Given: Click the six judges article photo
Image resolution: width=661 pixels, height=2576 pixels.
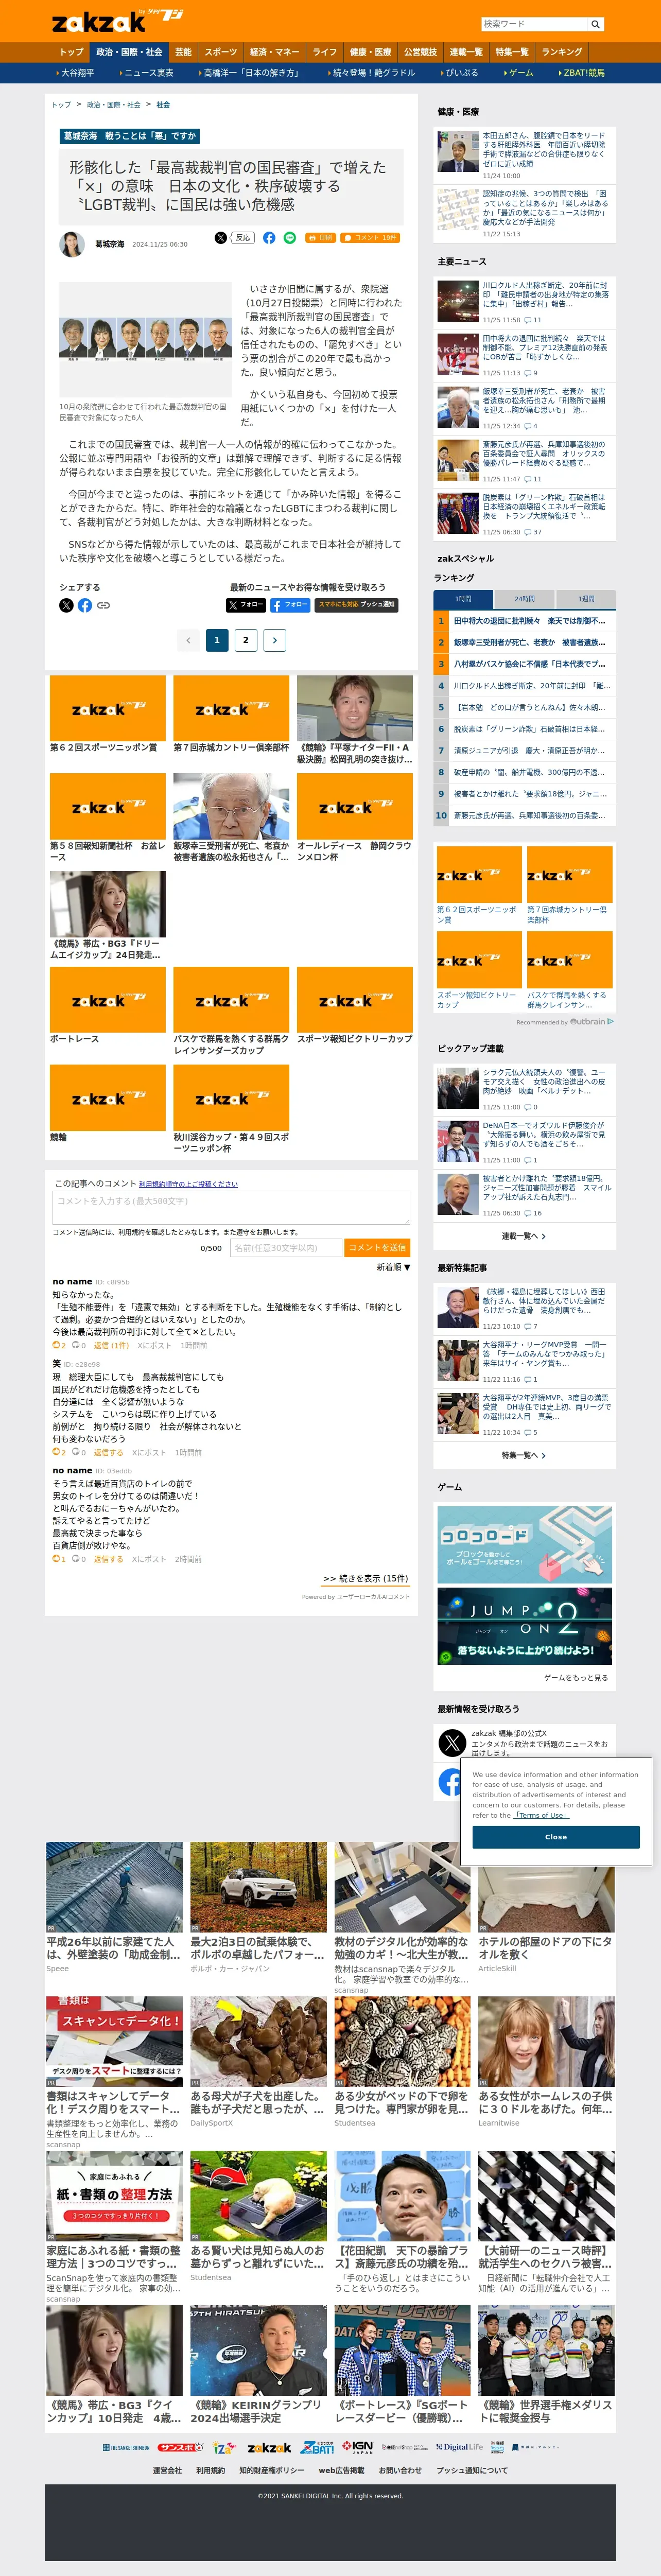Looking at the screenshot, I should pos(145,340).
